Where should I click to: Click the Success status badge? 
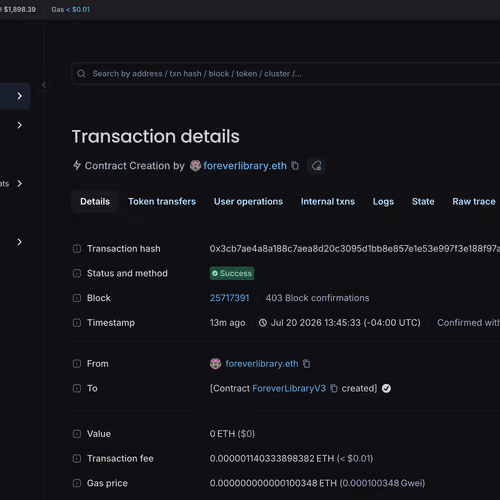[232, 273]
